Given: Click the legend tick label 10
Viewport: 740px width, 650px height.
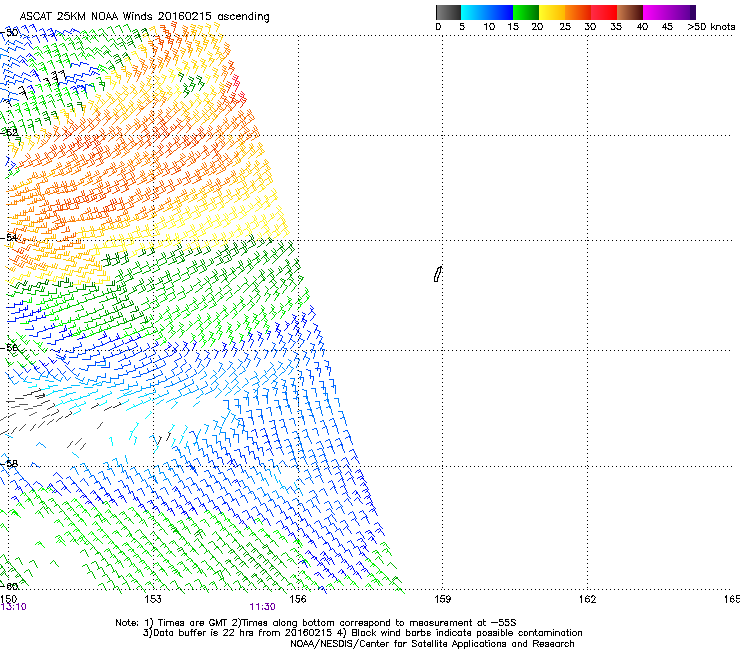Looking at the screenshot, I should [x=489, y=27].
